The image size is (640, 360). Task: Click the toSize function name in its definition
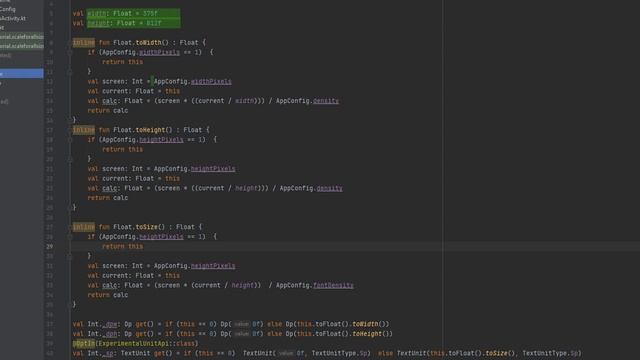(x=147, y=227)
